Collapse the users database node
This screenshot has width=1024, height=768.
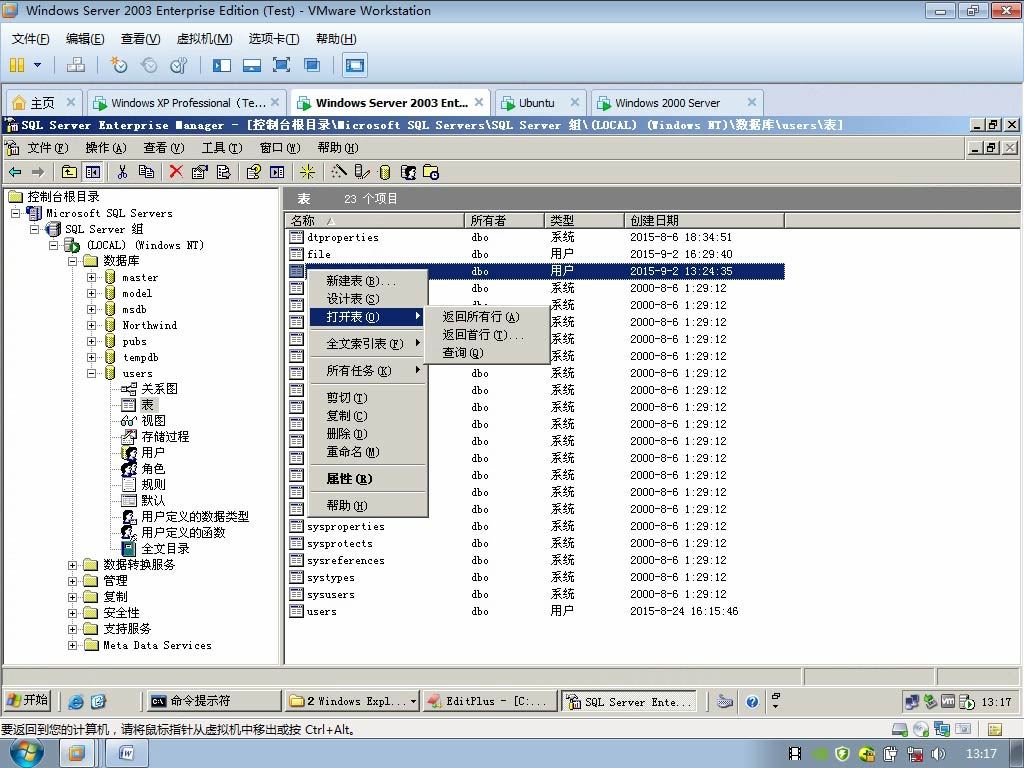coord(91,374)
